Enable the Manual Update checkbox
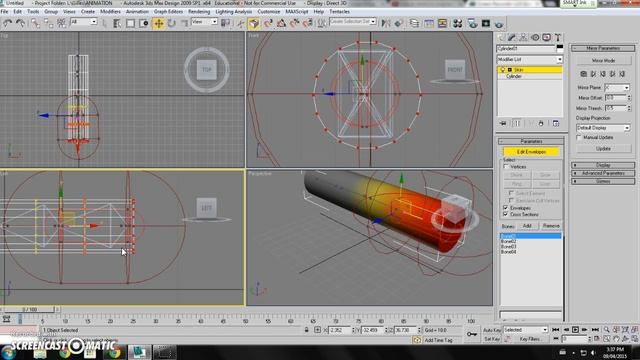Image resolution: width=640 pixels, height=360 pixels. [579, 138]
